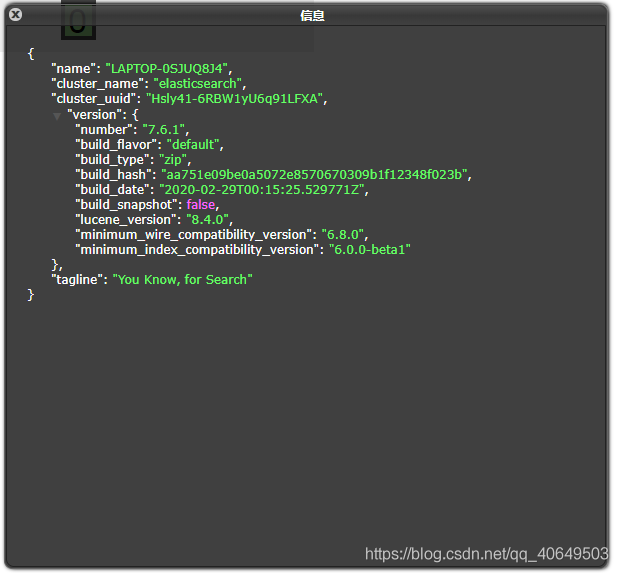Collapse the "version" JSON node
This screenshot has width=619, height=573.
point(57,116)
